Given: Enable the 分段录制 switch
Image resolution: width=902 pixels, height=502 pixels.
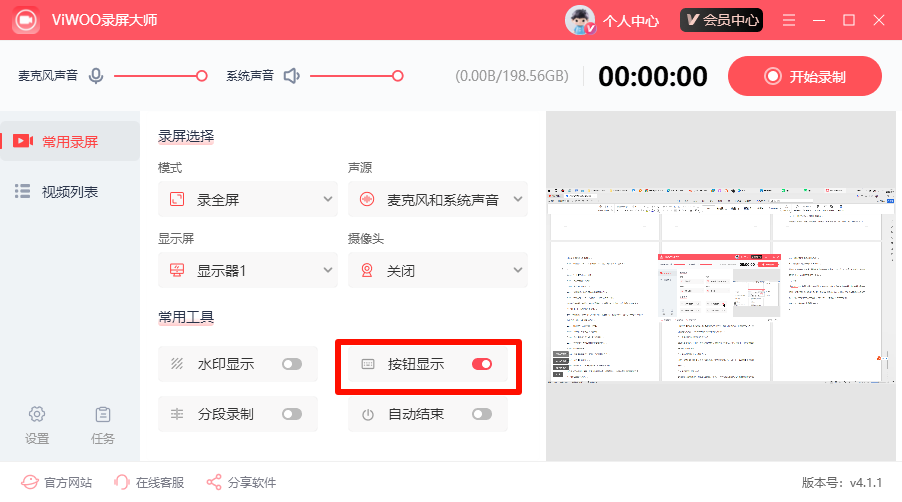Looking at the screenshot, I should click(292, 414).
